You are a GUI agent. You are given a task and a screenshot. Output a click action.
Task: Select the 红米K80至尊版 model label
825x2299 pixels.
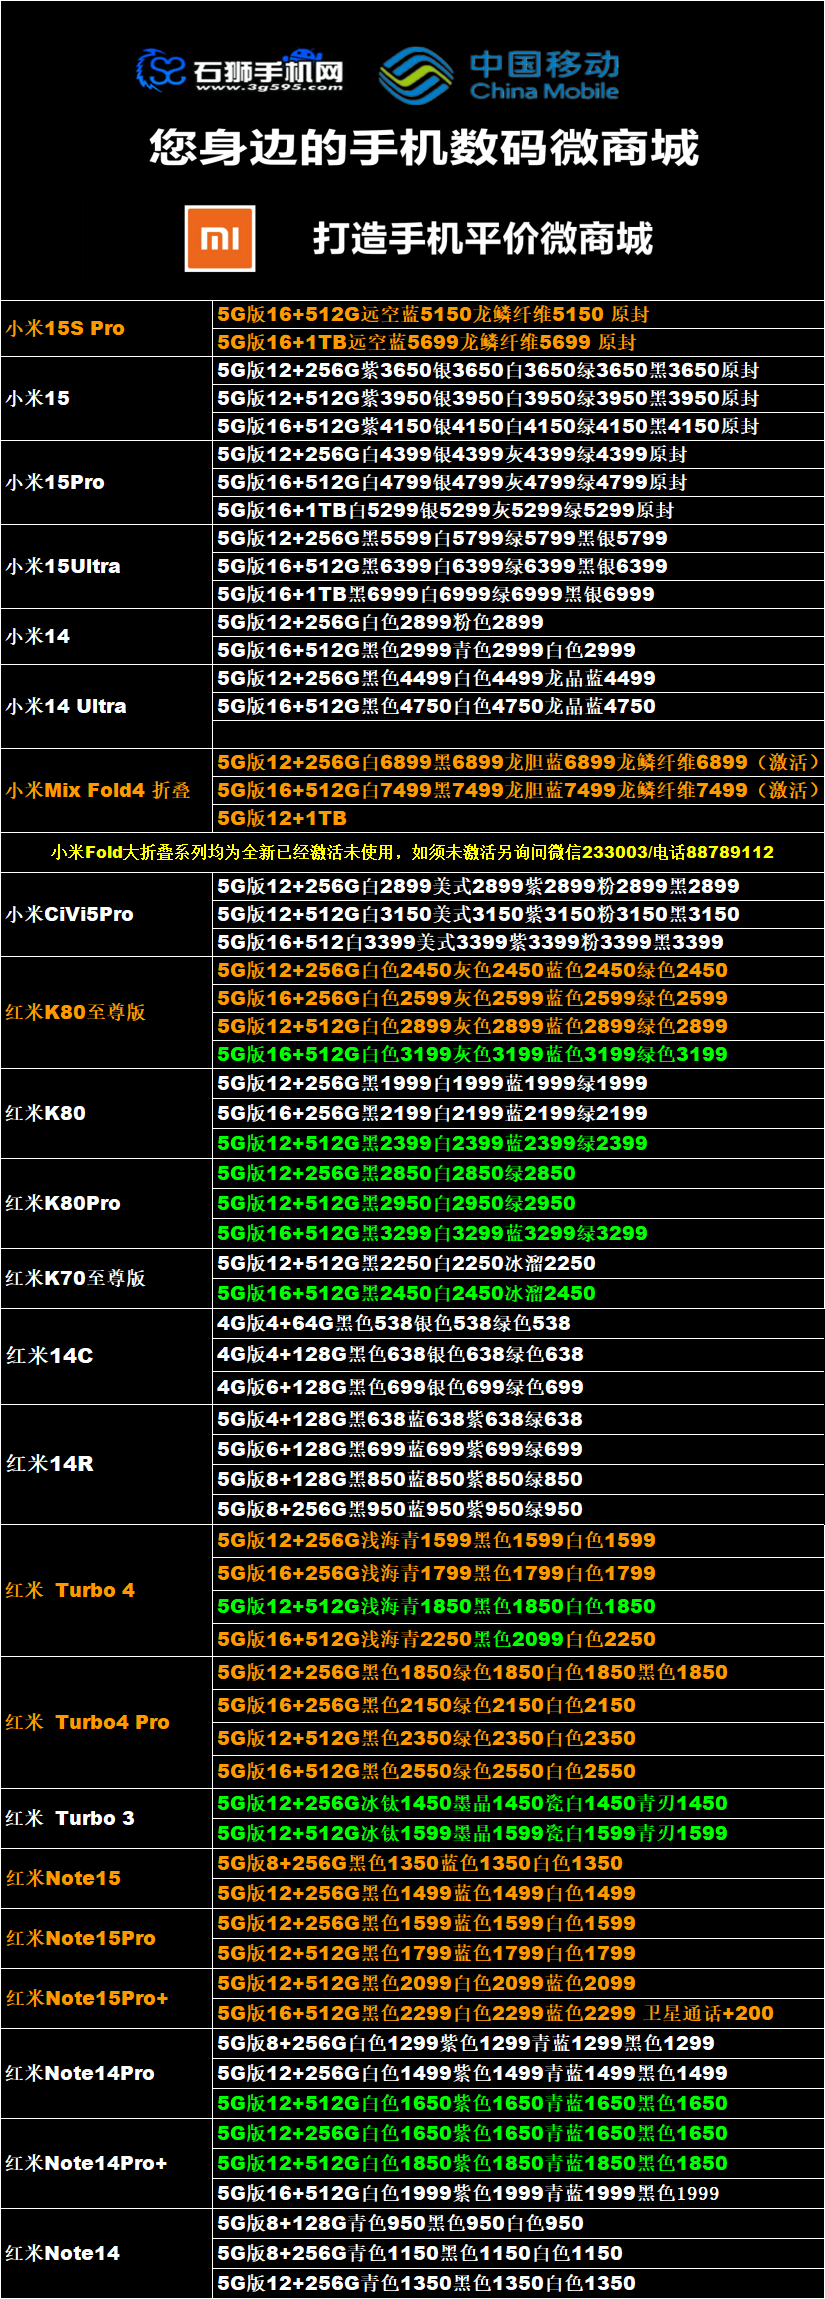tap(76, 1012)
